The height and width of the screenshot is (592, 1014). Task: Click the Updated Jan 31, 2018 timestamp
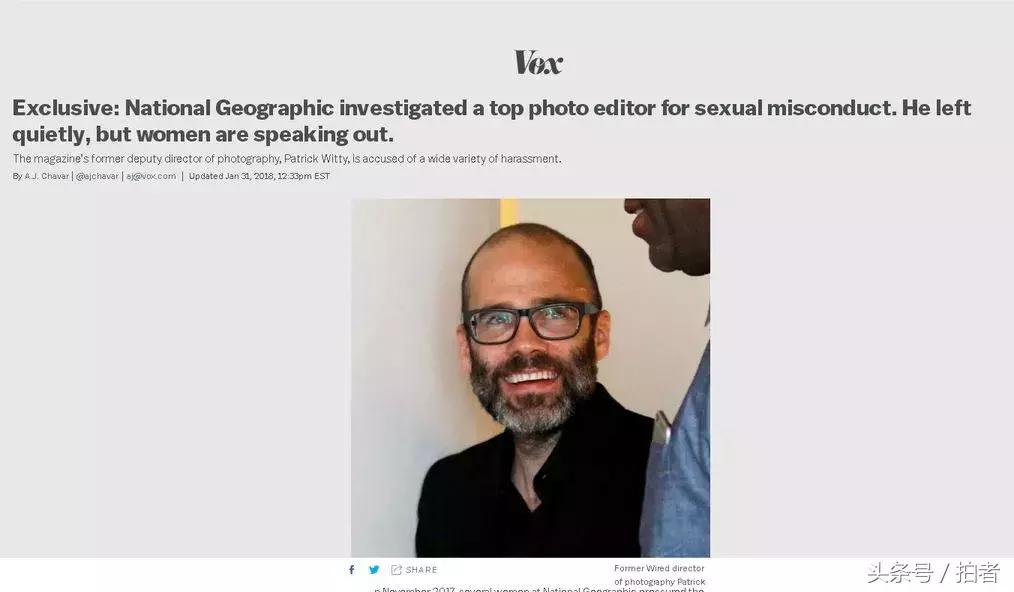259,176
